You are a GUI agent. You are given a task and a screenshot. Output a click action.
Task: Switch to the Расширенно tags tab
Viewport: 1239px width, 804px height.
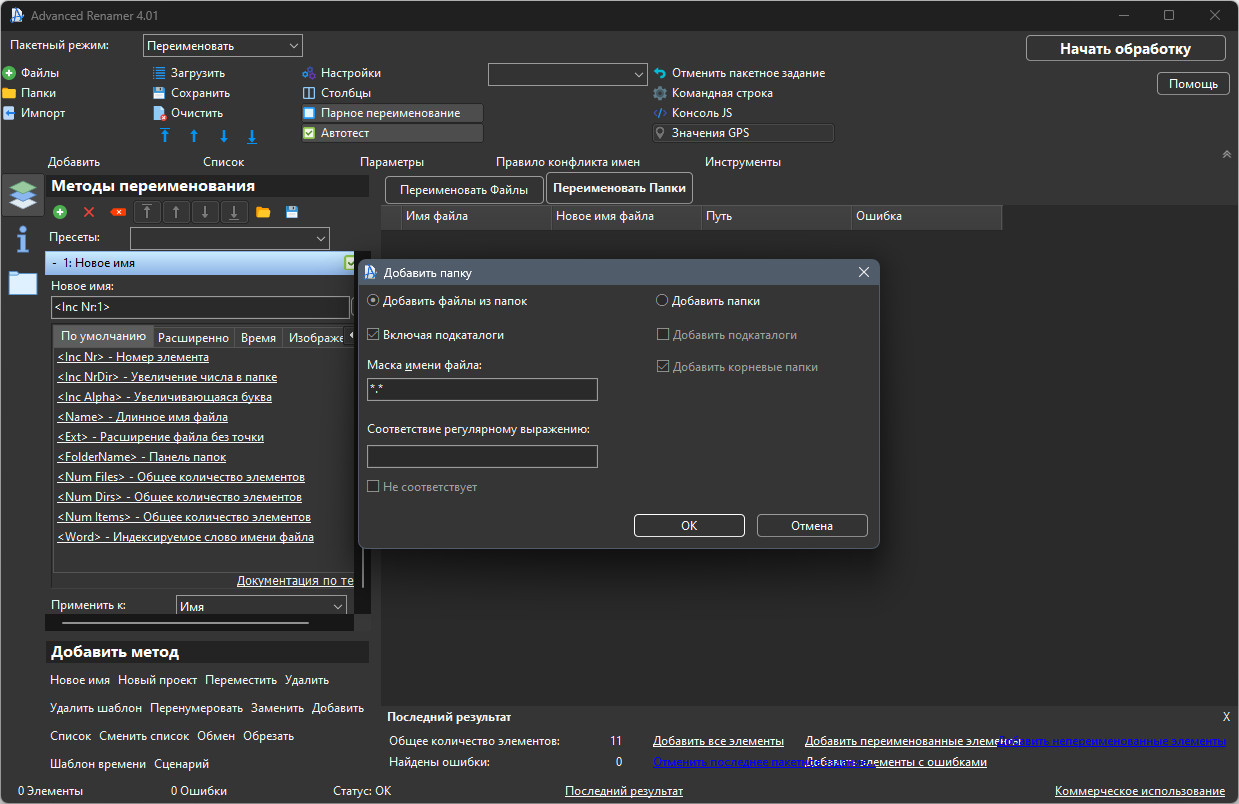(194, 337)
